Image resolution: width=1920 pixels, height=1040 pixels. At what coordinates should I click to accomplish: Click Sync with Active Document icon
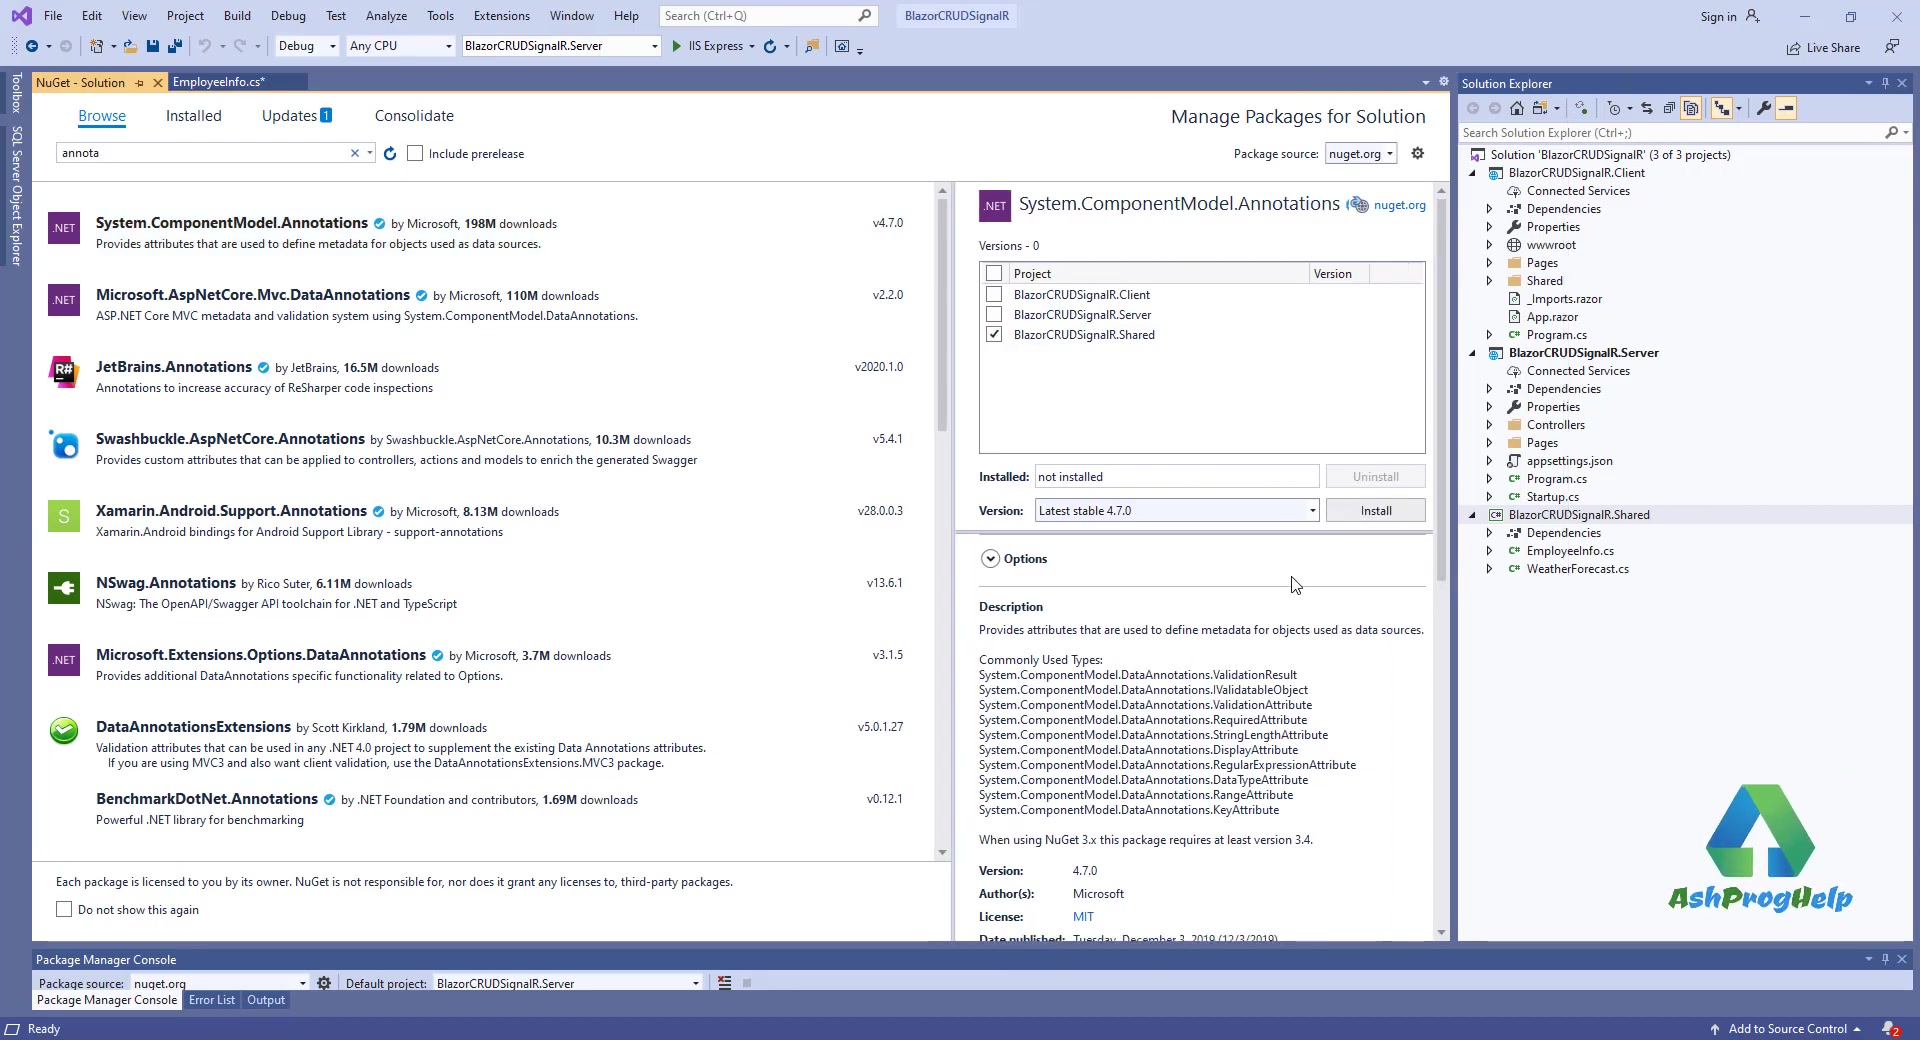tap(1647, 108)
